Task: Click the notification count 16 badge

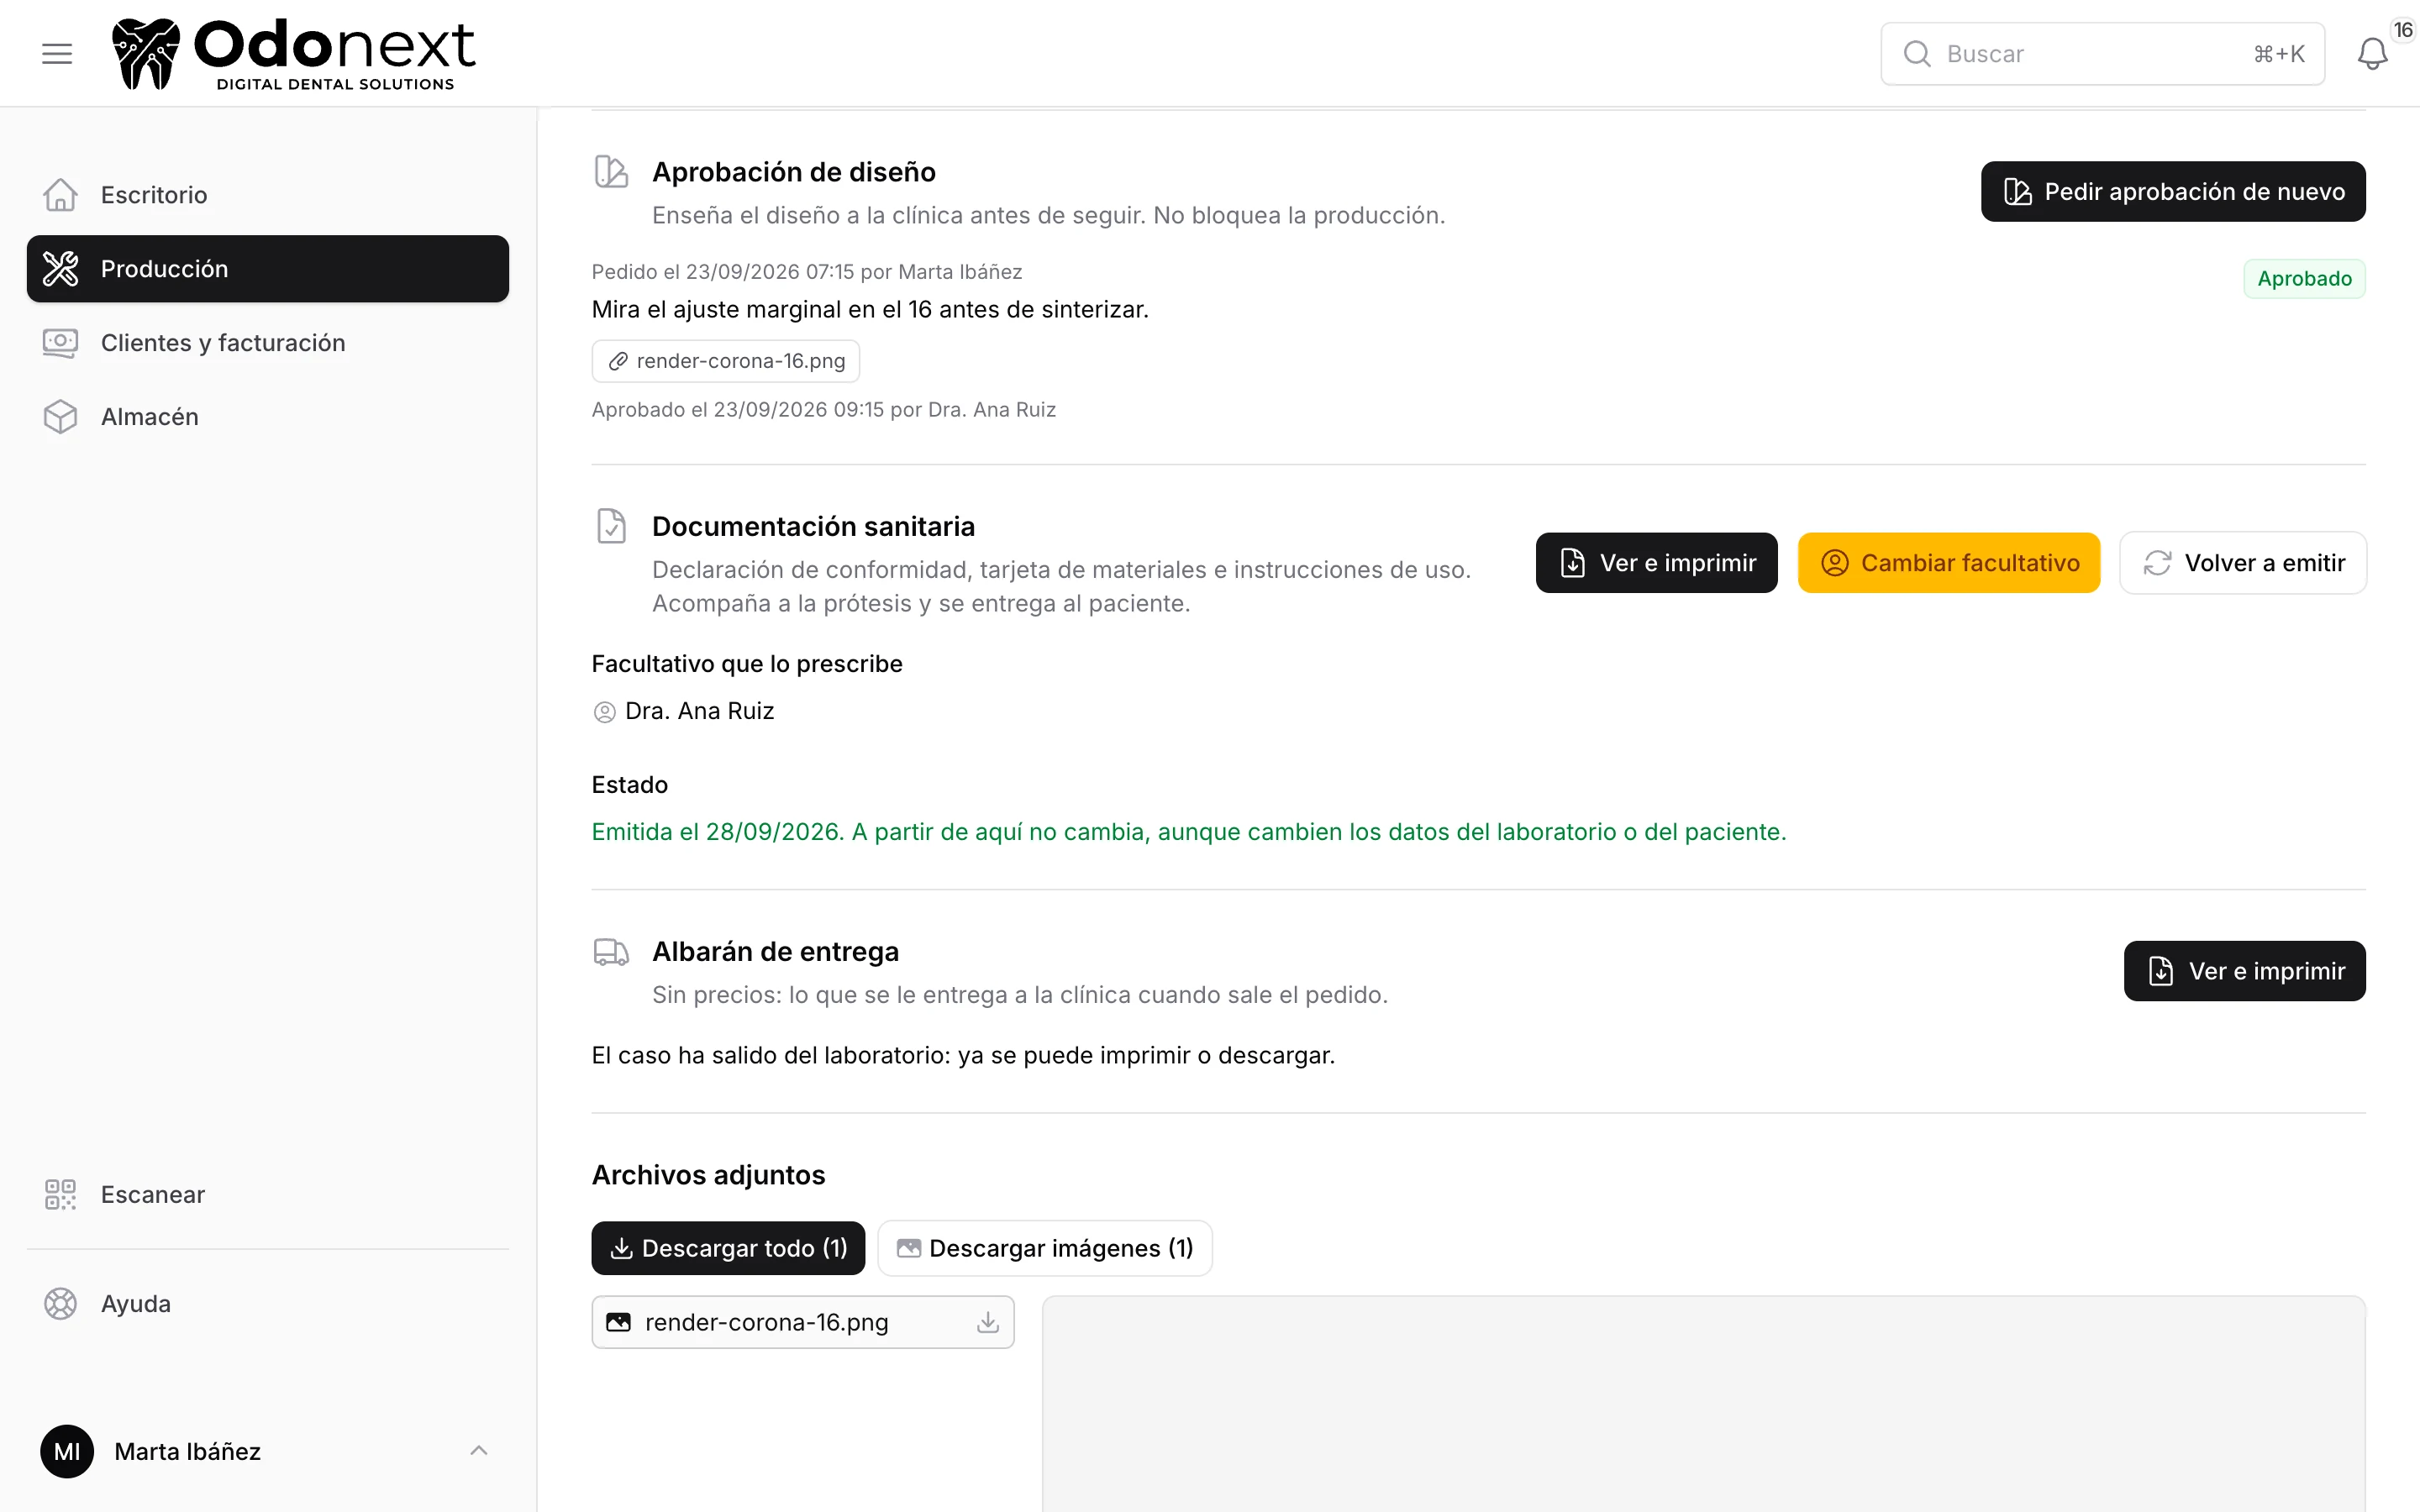Action: click(2403, 30)
